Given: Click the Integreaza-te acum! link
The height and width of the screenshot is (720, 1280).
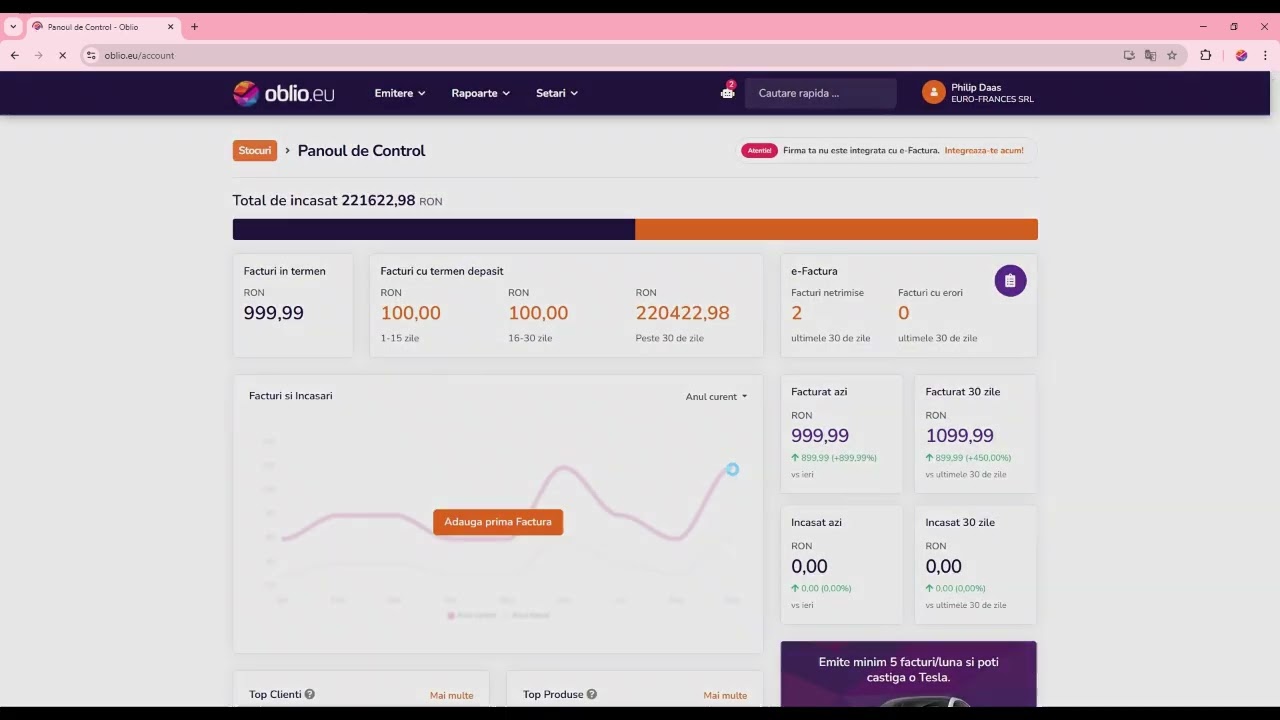Looking at the screenshot, I should (x=984, y=151).
